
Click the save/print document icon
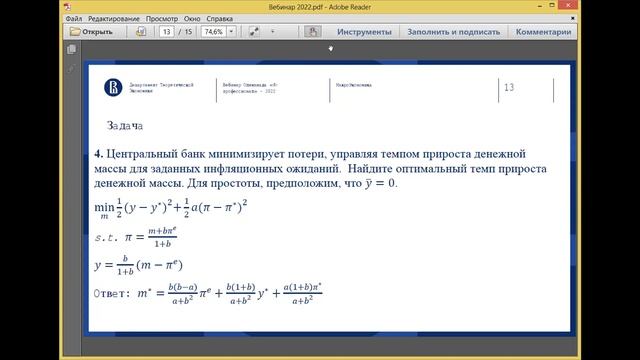(141, 31)
